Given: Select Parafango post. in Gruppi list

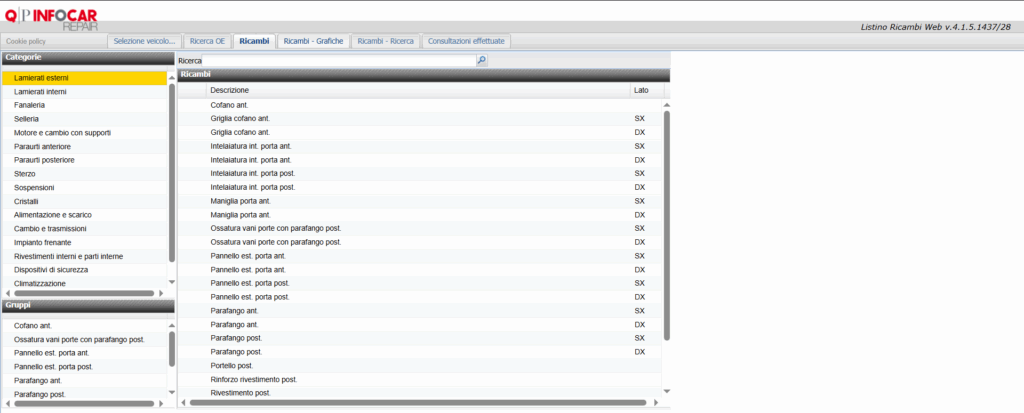Looking at the screenshot, I should tap(84, 394).
